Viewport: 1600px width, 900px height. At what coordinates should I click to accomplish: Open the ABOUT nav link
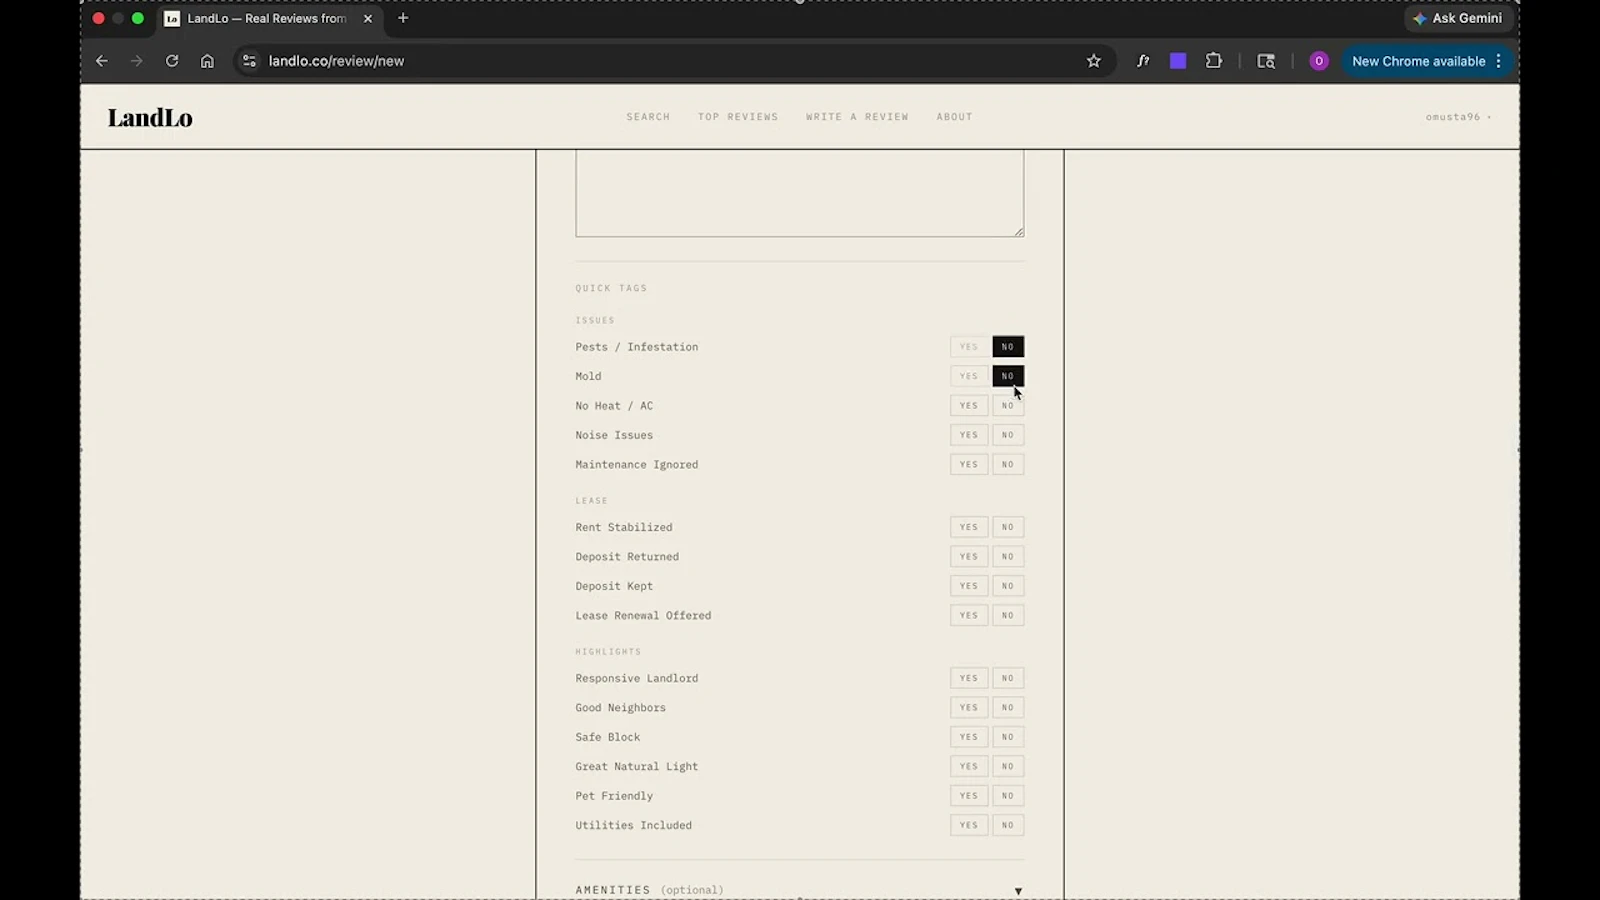954,117
